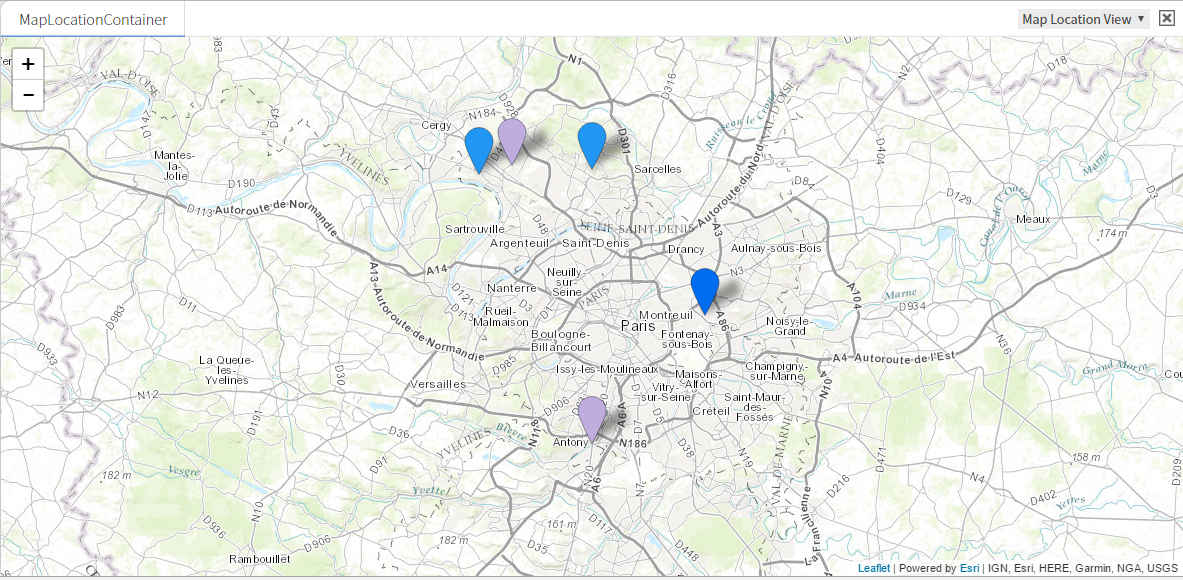Click the Créteil label on the map

coord(711,411)
